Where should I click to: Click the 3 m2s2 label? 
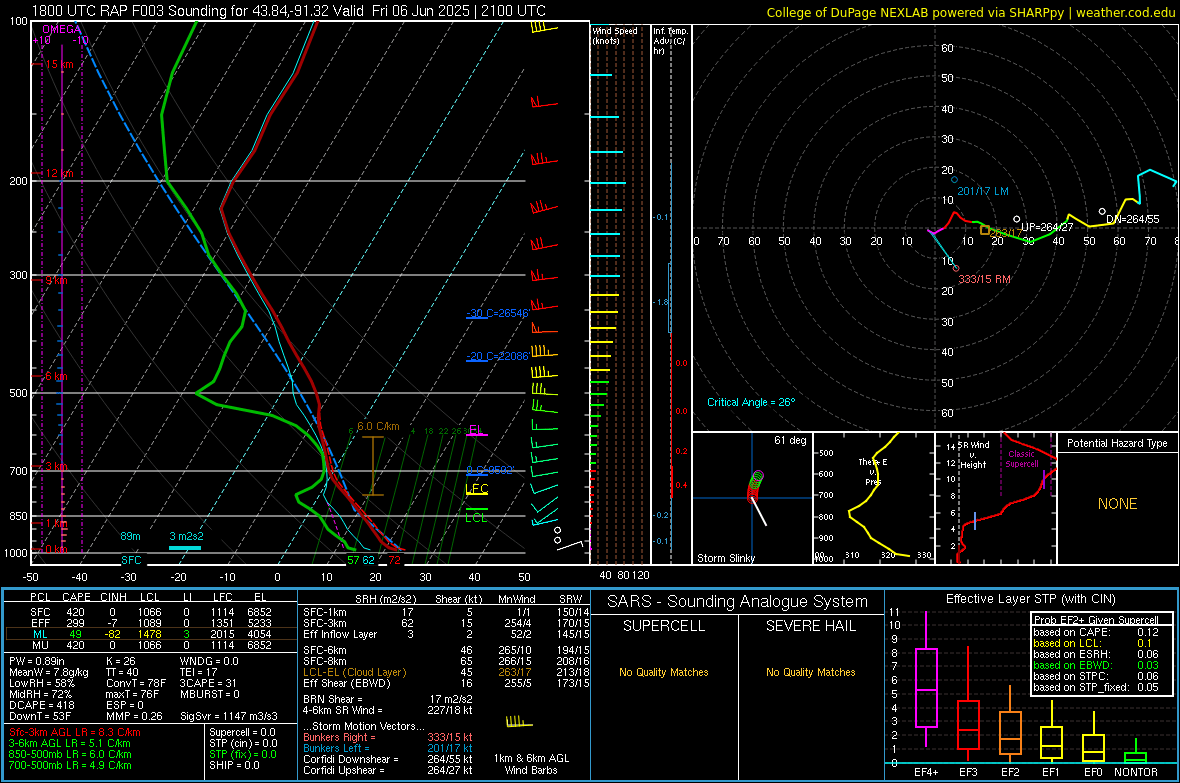[186, 536]
